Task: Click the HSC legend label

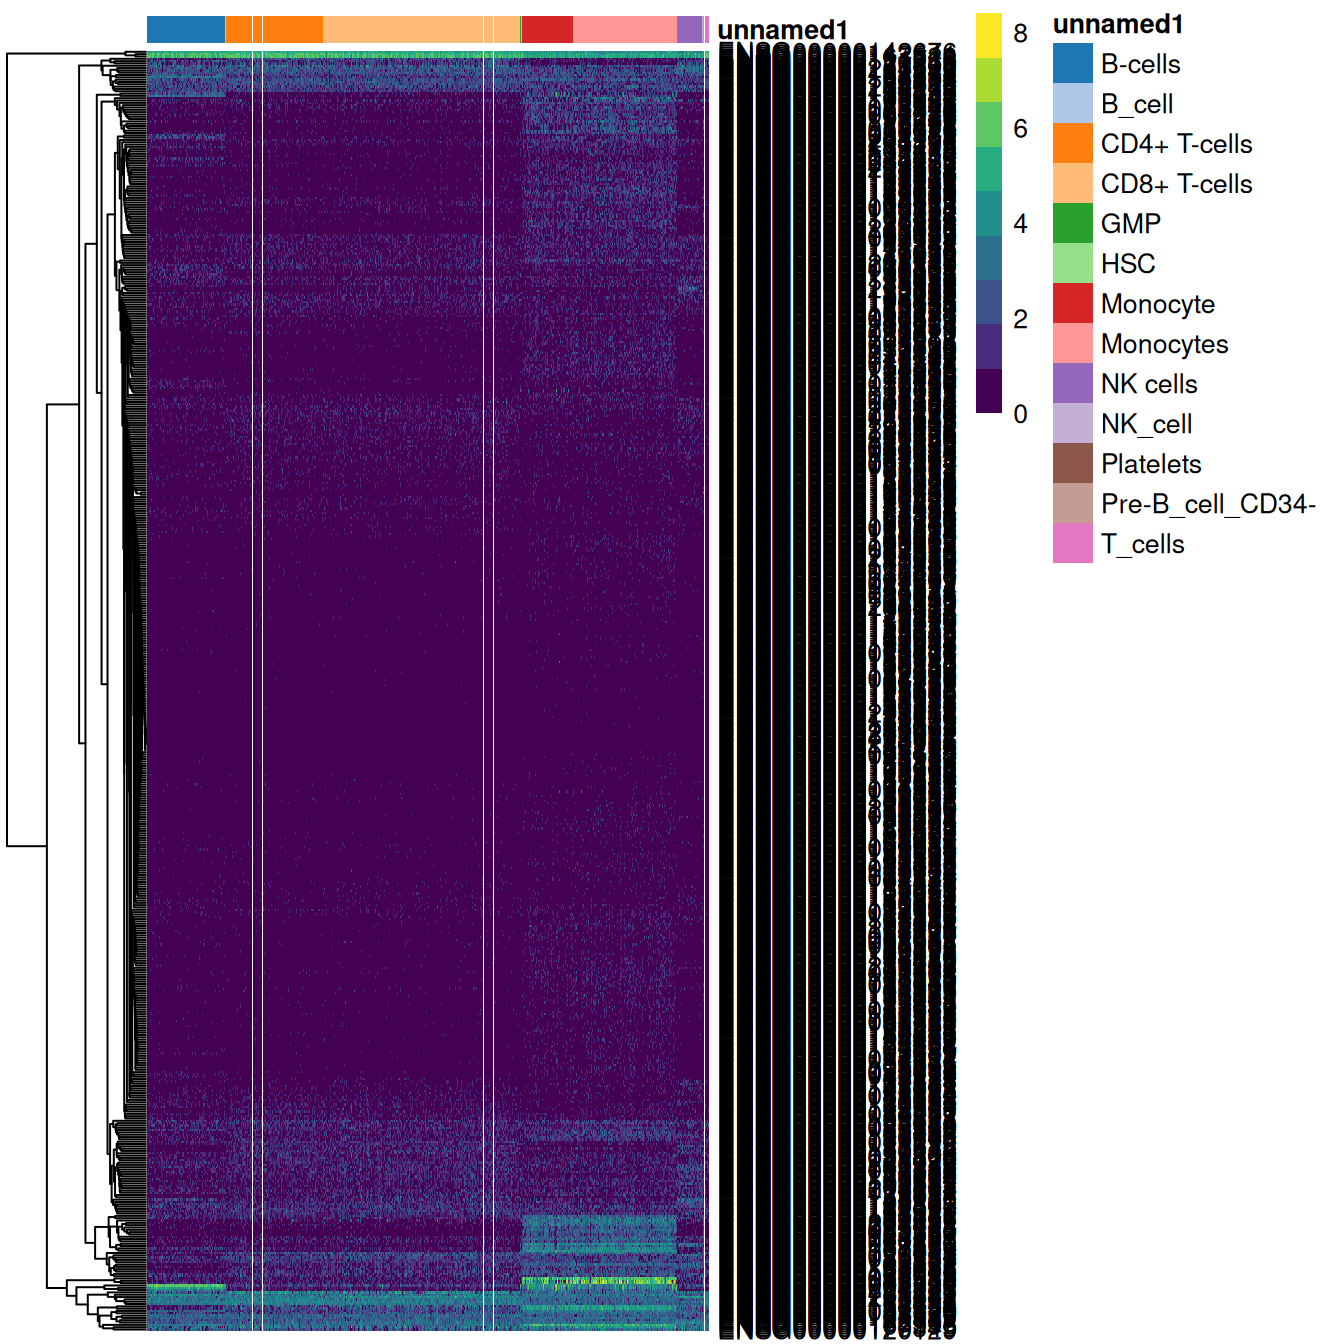Action: [x=1128, y=264]
